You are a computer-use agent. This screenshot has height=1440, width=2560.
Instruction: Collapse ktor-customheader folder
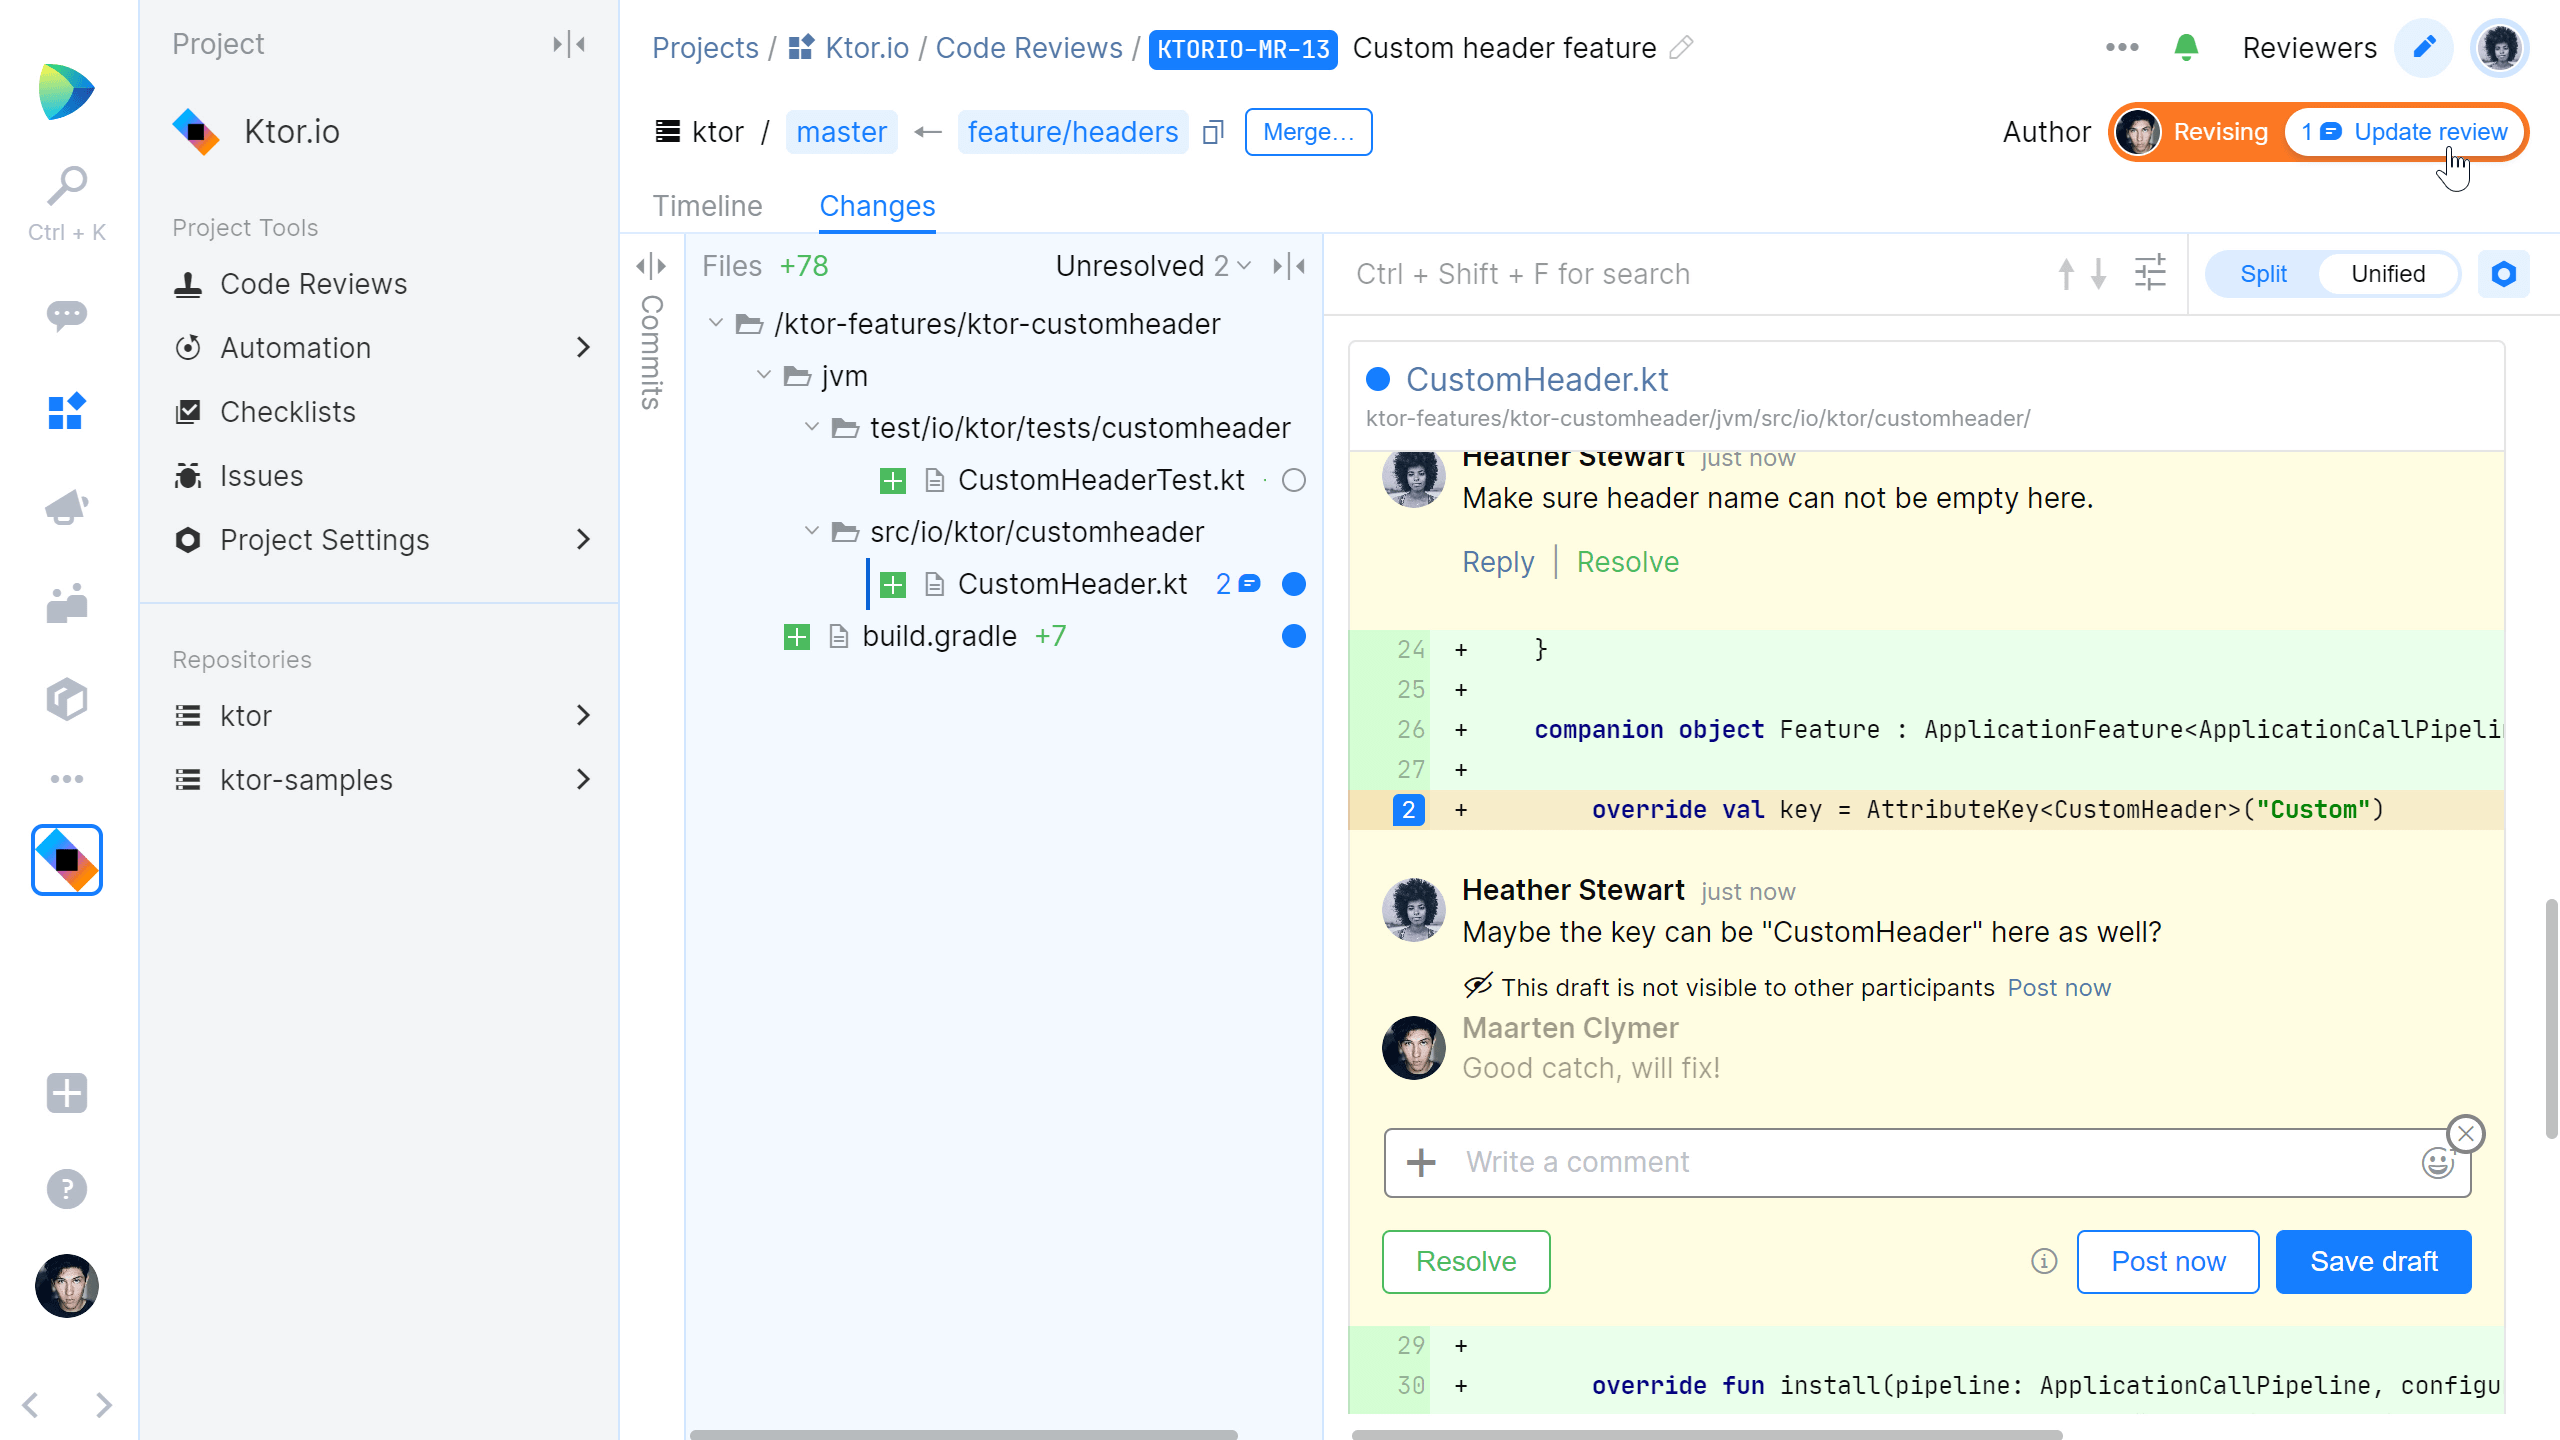point(716,323)
